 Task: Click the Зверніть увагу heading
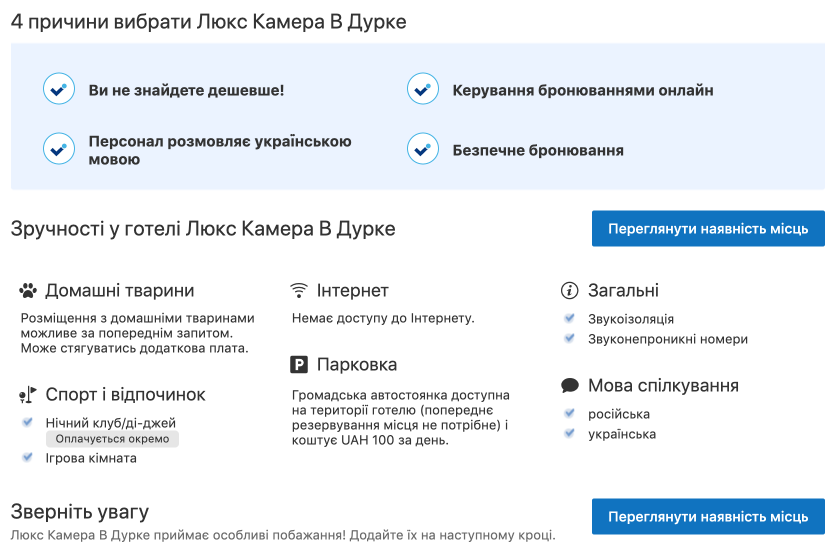pos(80,512)
